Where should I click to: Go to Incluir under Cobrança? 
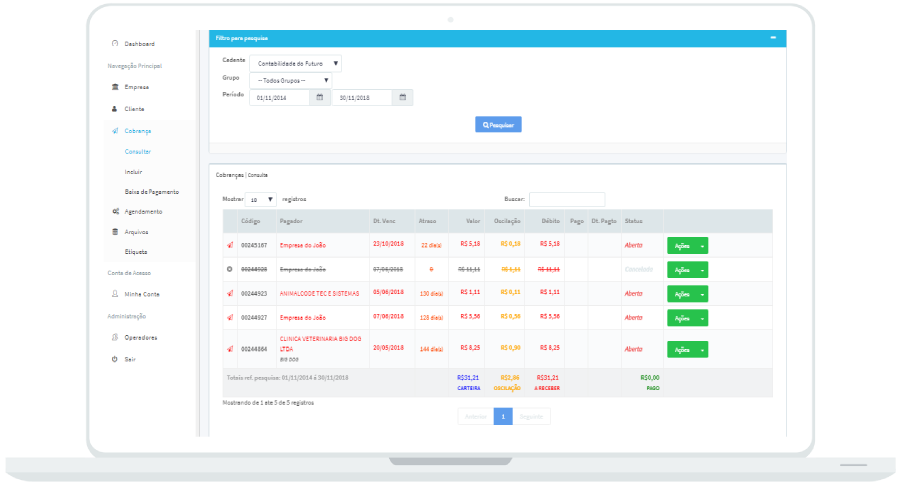tap(133, 172)
